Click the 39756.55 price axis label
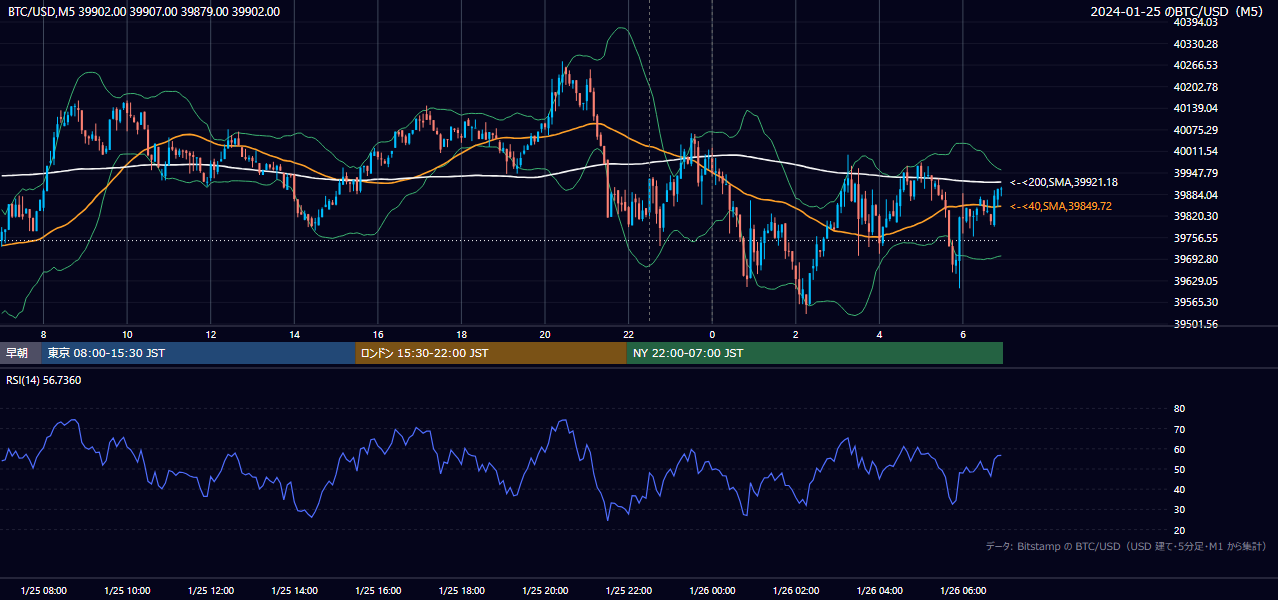This screenshot has height=600, width=1278. pyautogui.click(x=1196, y=238)
